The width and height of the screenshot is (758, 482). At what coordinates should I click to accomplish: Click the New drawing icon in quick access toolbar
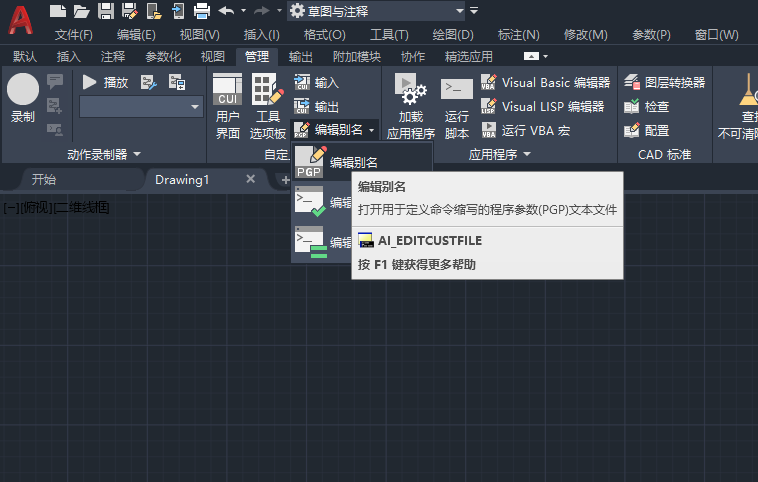click(x=58, y=11)
